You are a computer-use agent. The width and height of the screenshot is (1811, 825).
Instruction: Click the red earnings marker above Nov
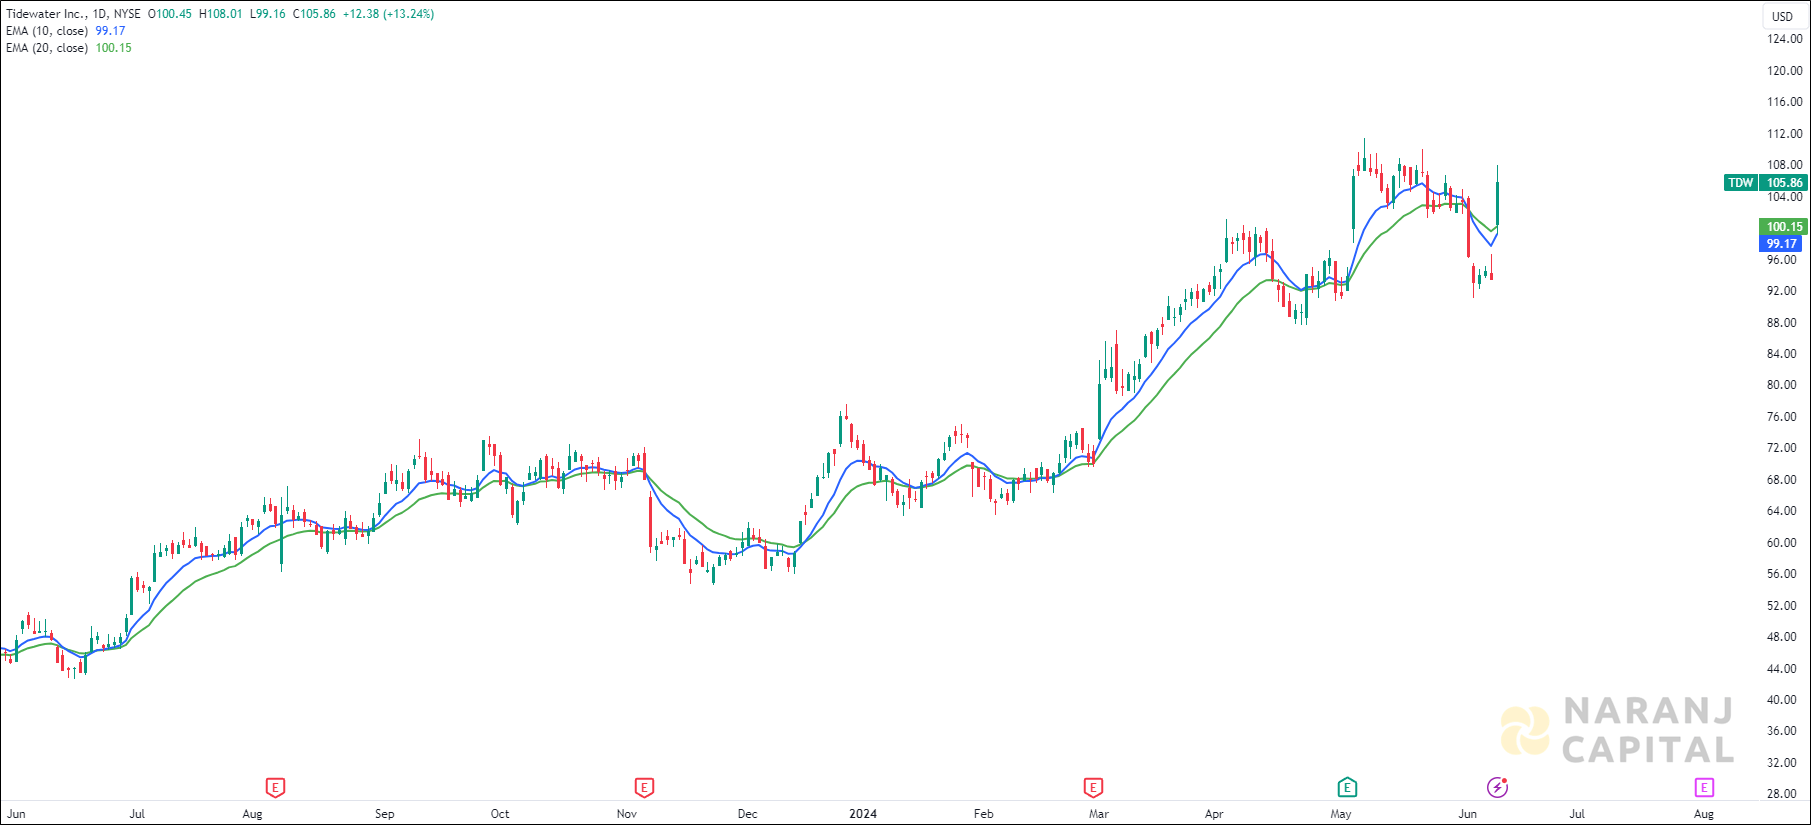[644, 788]
